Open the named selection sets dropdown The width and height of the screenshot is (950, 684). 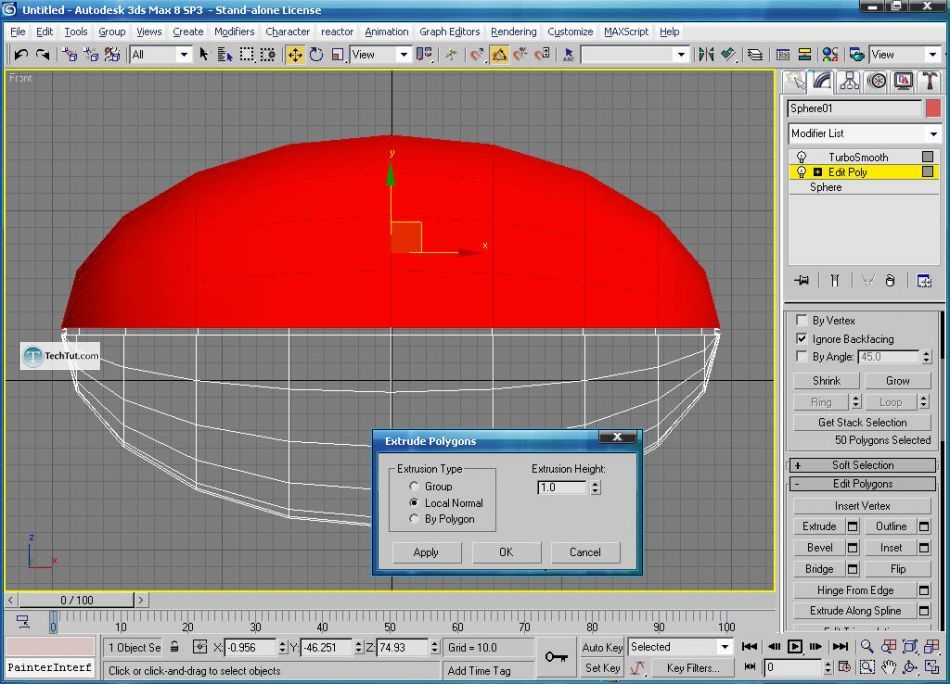click(634, 55)
